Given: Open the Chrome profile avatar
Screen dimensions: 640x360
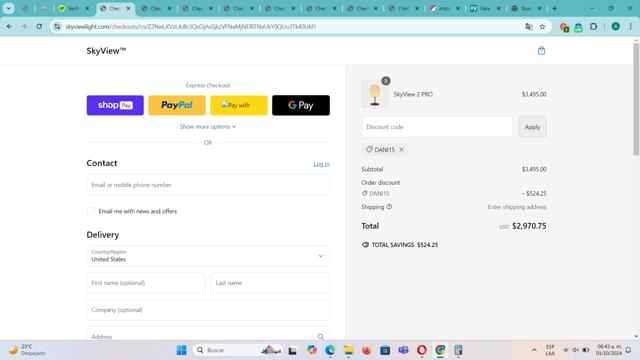Looking at the screenshot, I should click(616, 27).
